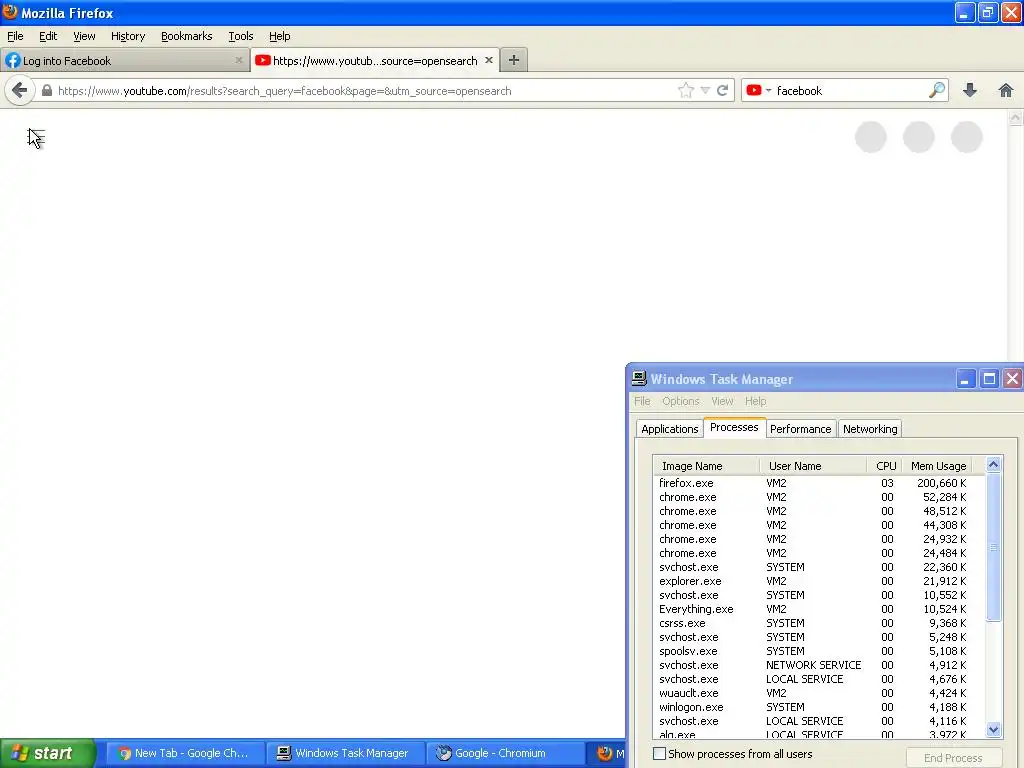Click process list scroll up arrow
This screenshot has height=768, width=1024.
point(993,465)
